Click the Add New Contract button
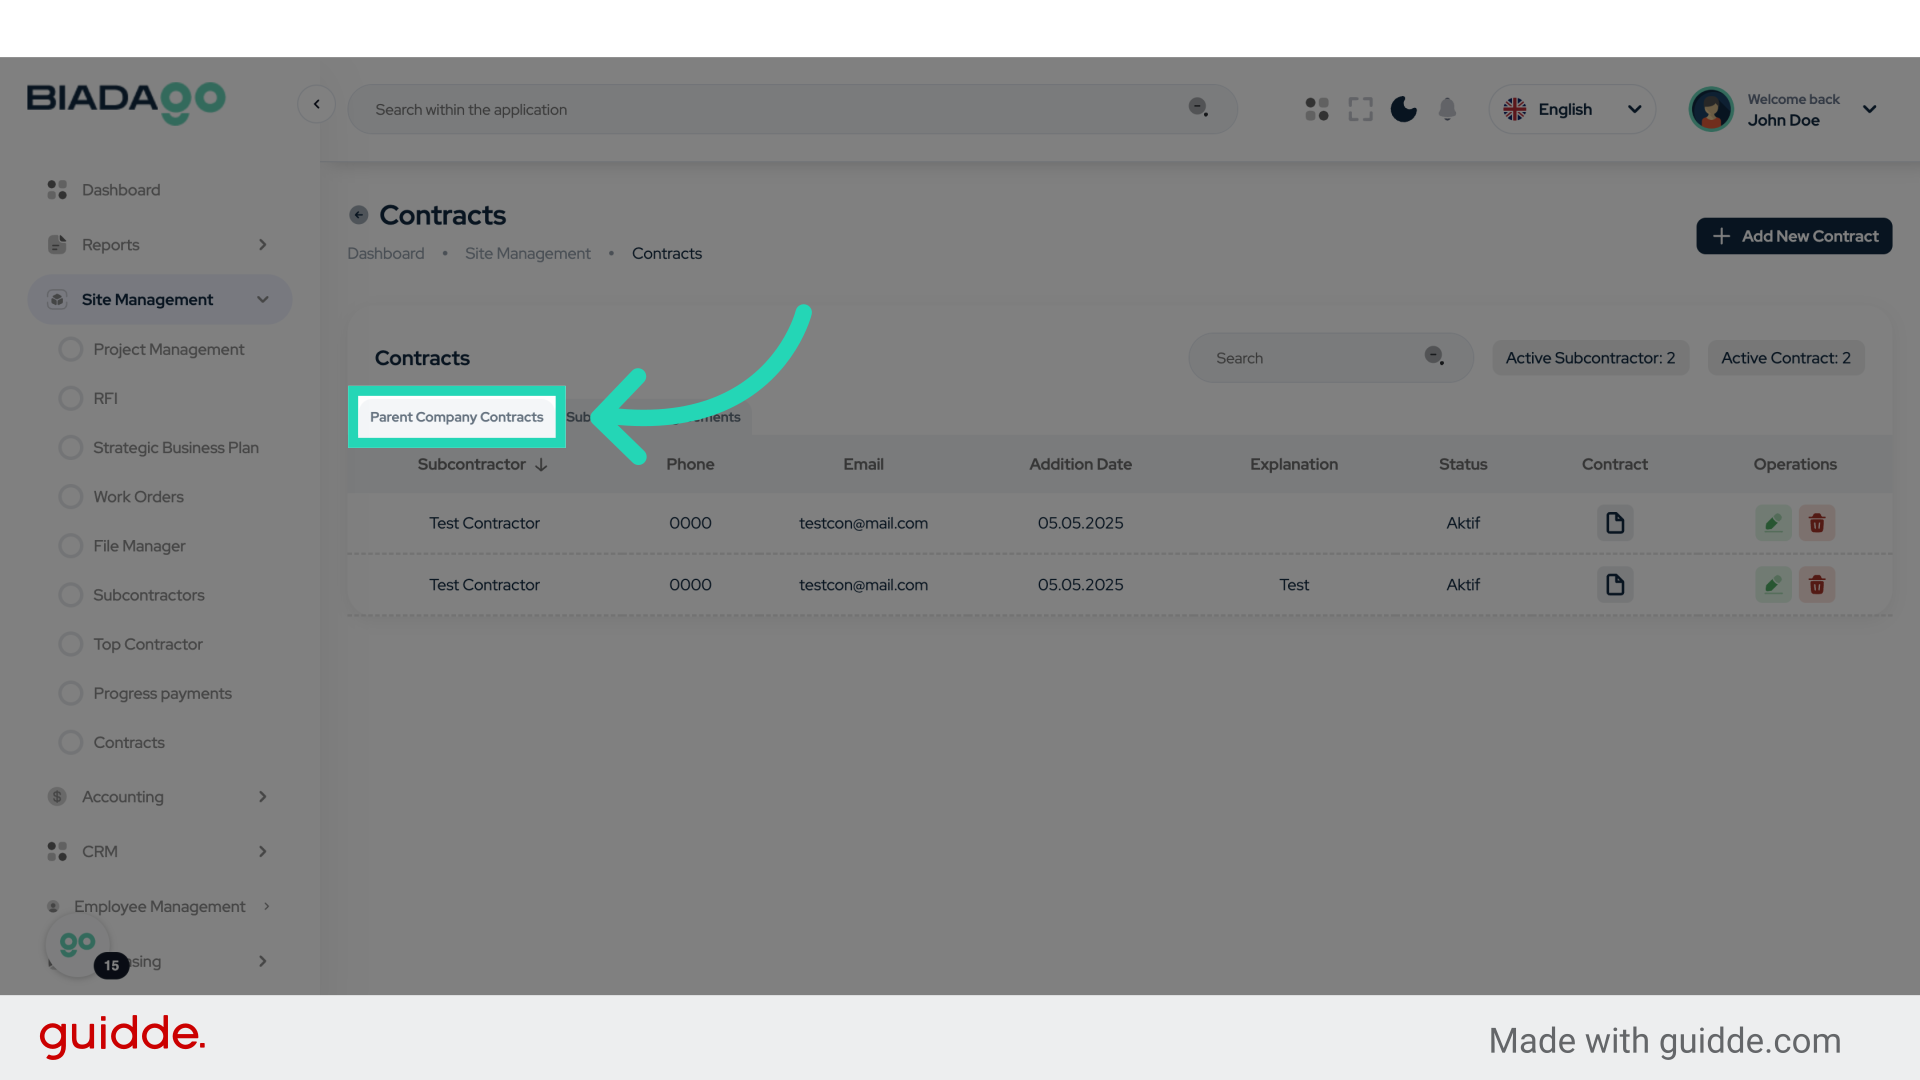Screen dimensions: 1920x1080 (x=1794, y=236)
